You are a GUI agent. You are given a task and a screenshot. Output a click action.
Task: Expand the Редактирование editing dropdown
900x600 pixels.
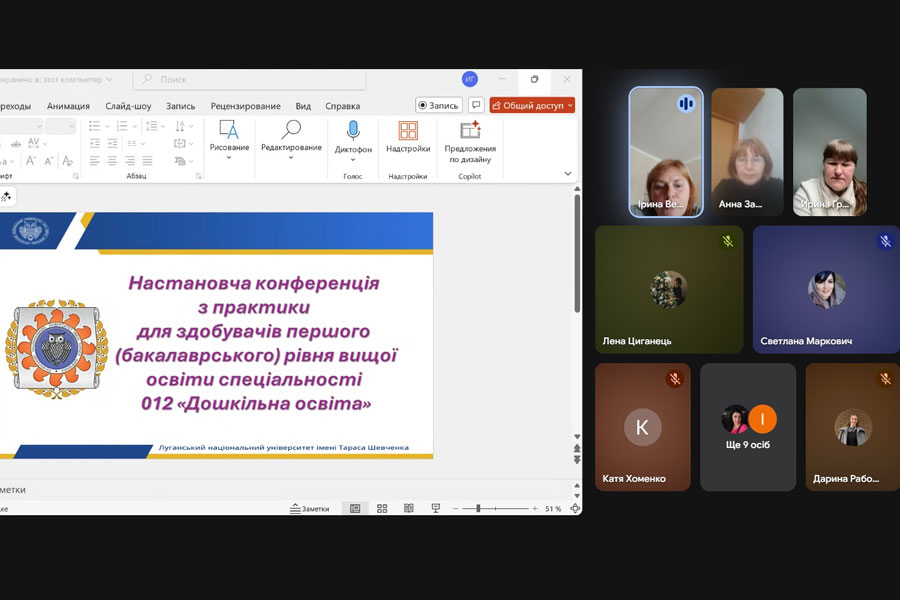291,157
